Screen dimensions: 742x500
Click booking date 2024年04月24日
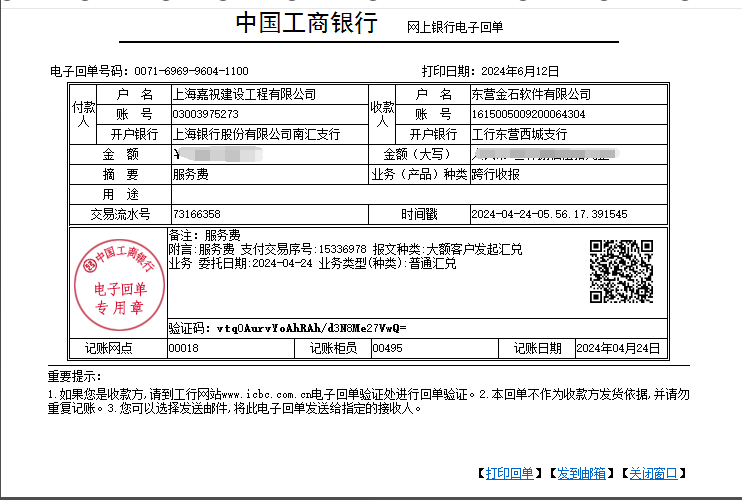[618, 348]
